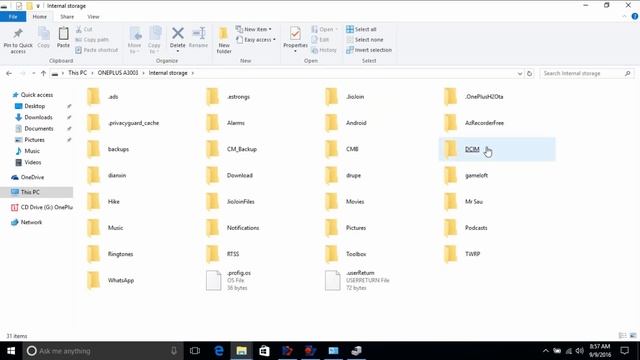
Task: Click This PC in address bar
Action: 77,73
